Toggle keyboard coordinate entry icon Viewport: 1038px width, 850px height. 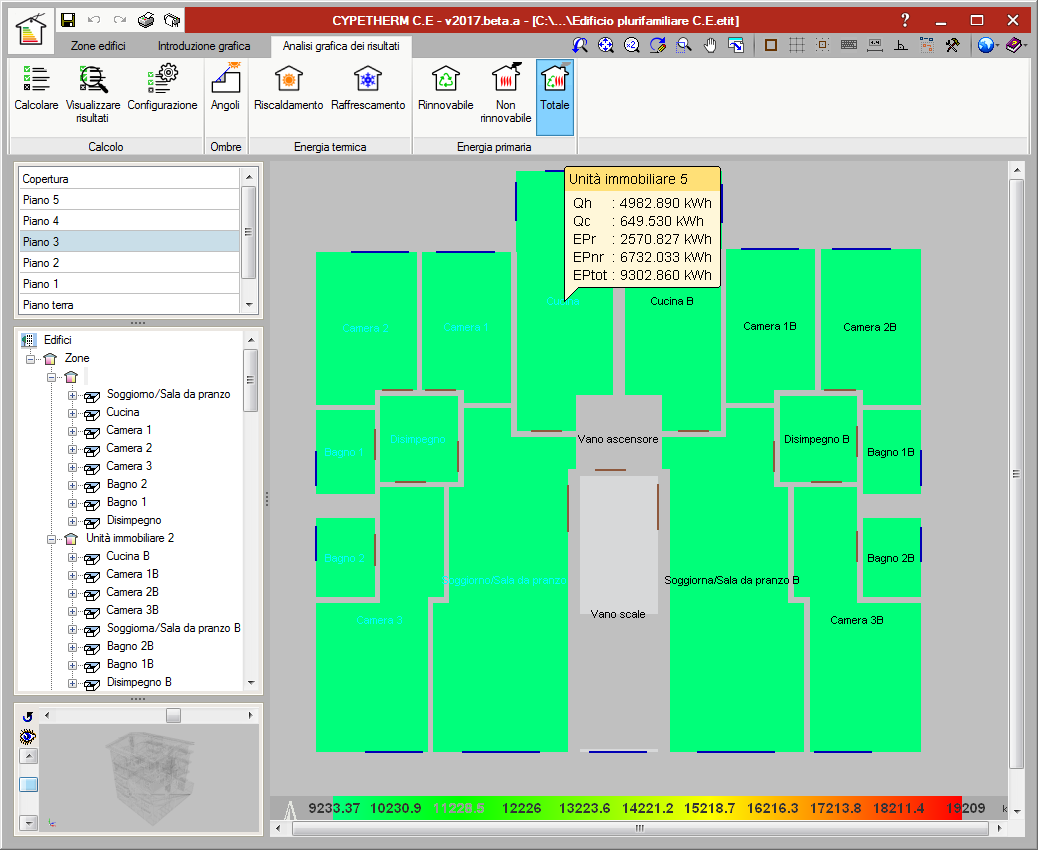(x=849, y=45)
